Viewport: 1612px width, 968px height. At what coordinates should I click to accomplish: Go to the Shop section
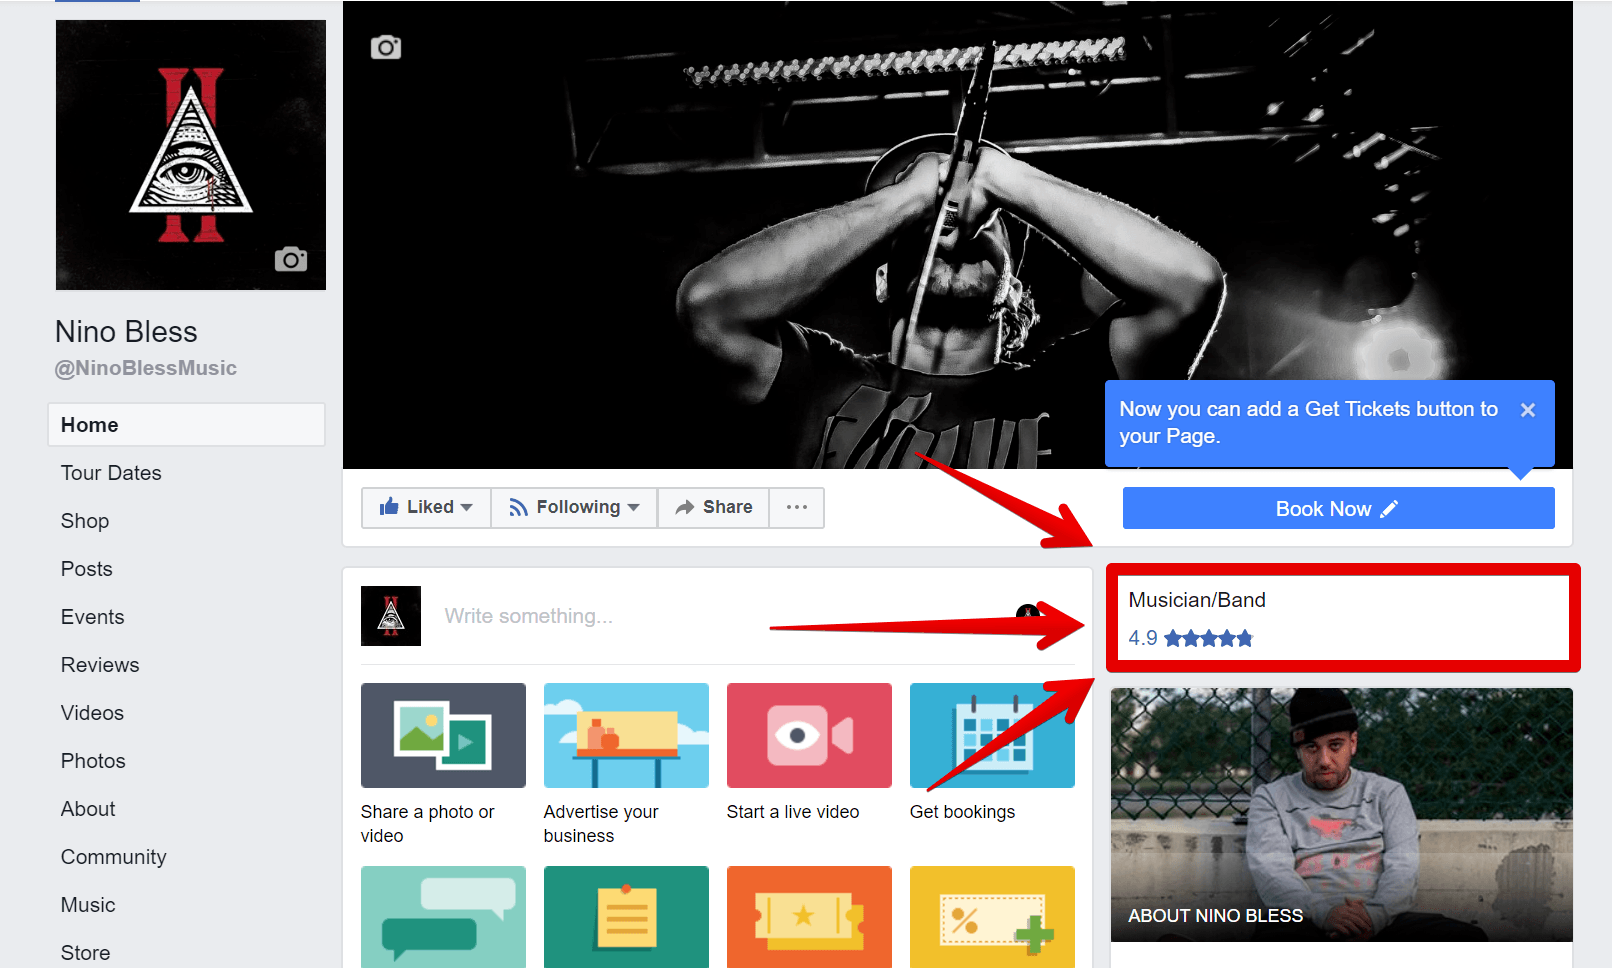click(x=85, y=521)
